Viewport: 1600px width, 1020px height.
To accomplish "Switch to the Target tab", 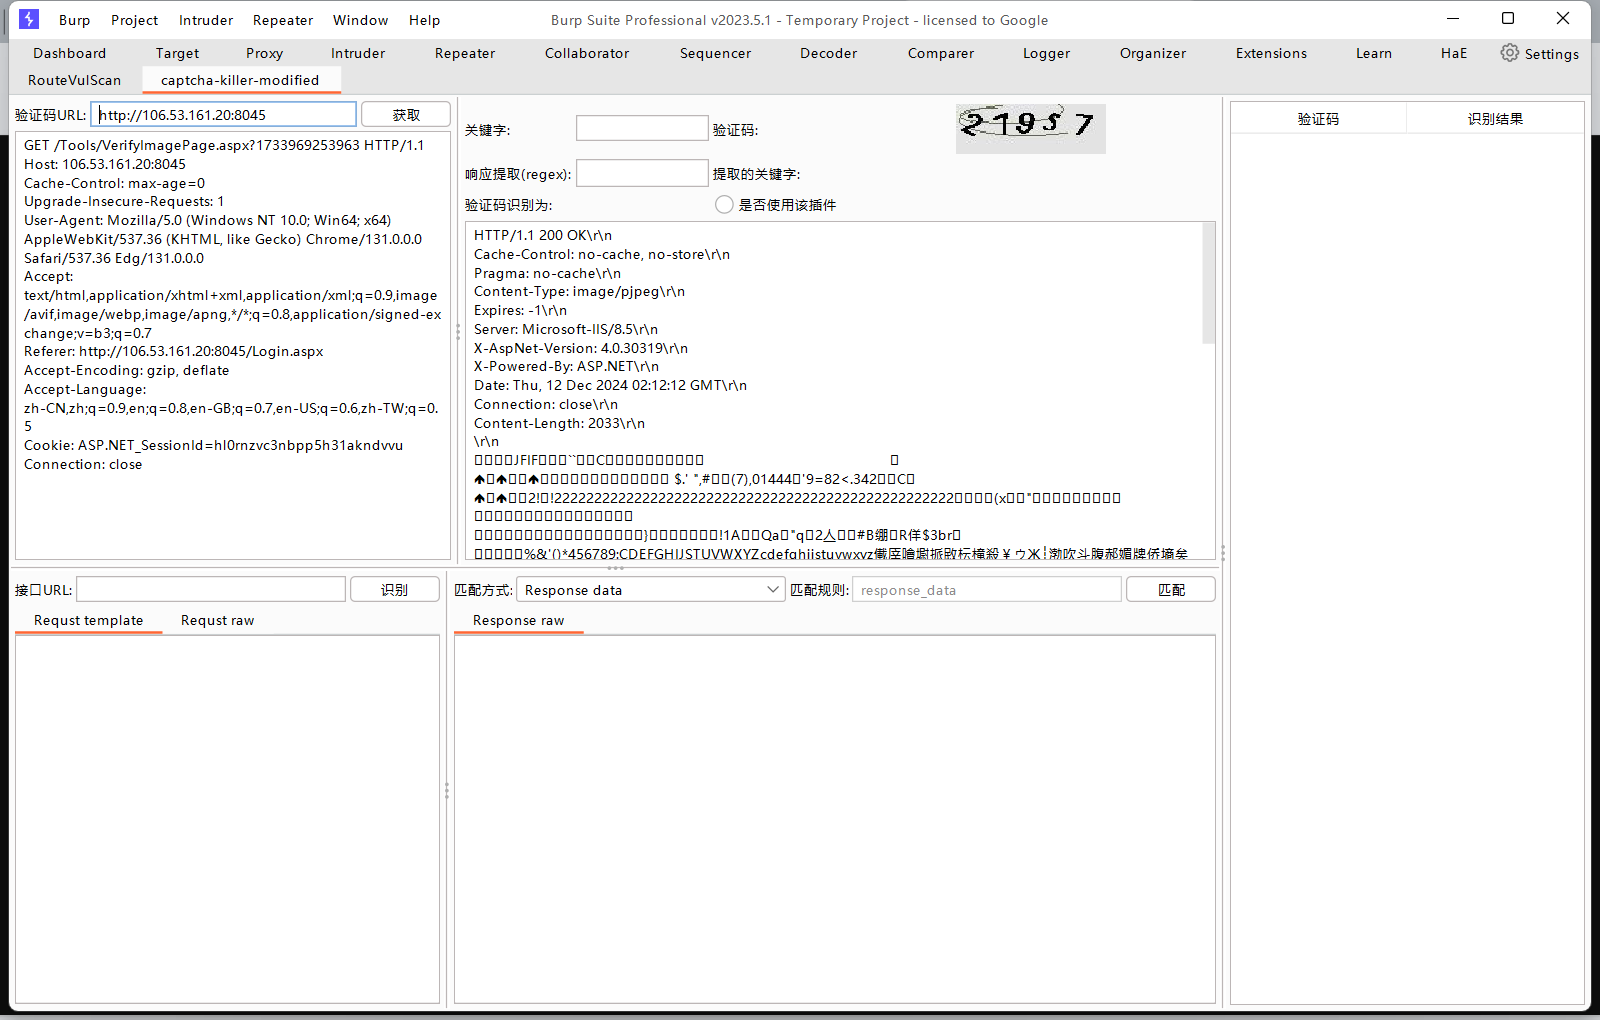I will (x=177, y=53).
